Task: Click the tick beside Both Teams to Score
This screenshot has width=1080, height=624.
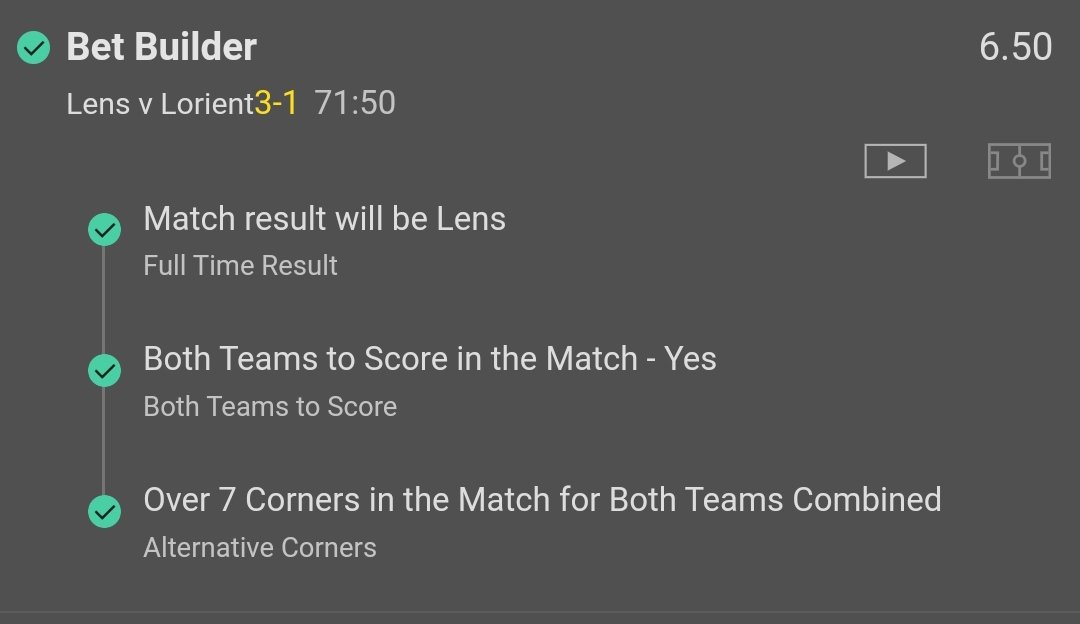Action: click(x=104, y=371)
